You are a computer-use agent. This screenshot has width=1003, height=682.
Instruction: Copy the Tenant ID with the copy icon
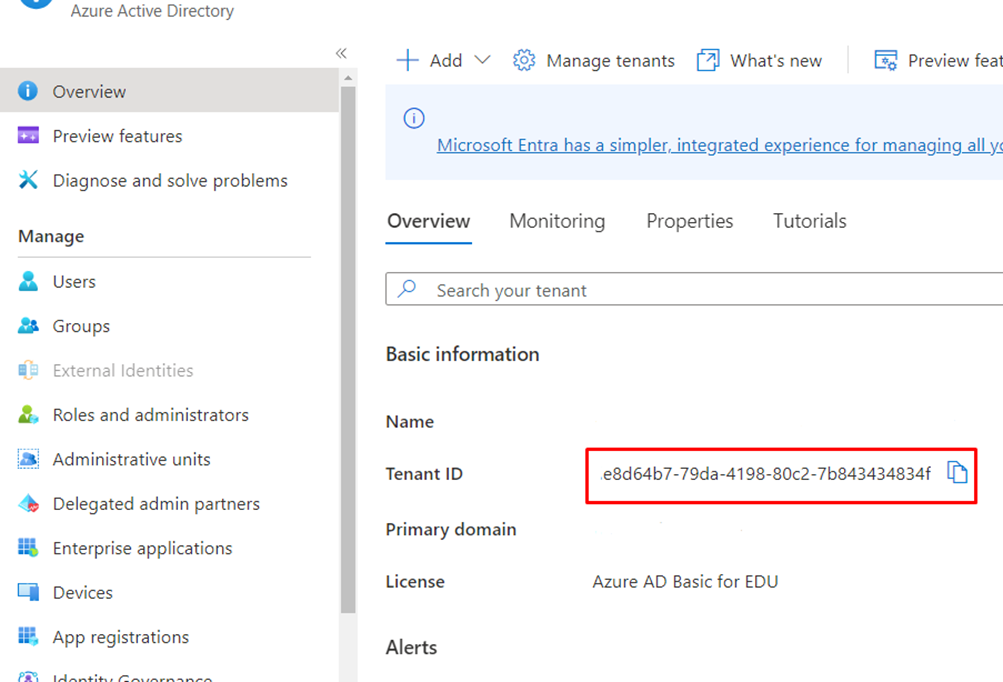957,473
